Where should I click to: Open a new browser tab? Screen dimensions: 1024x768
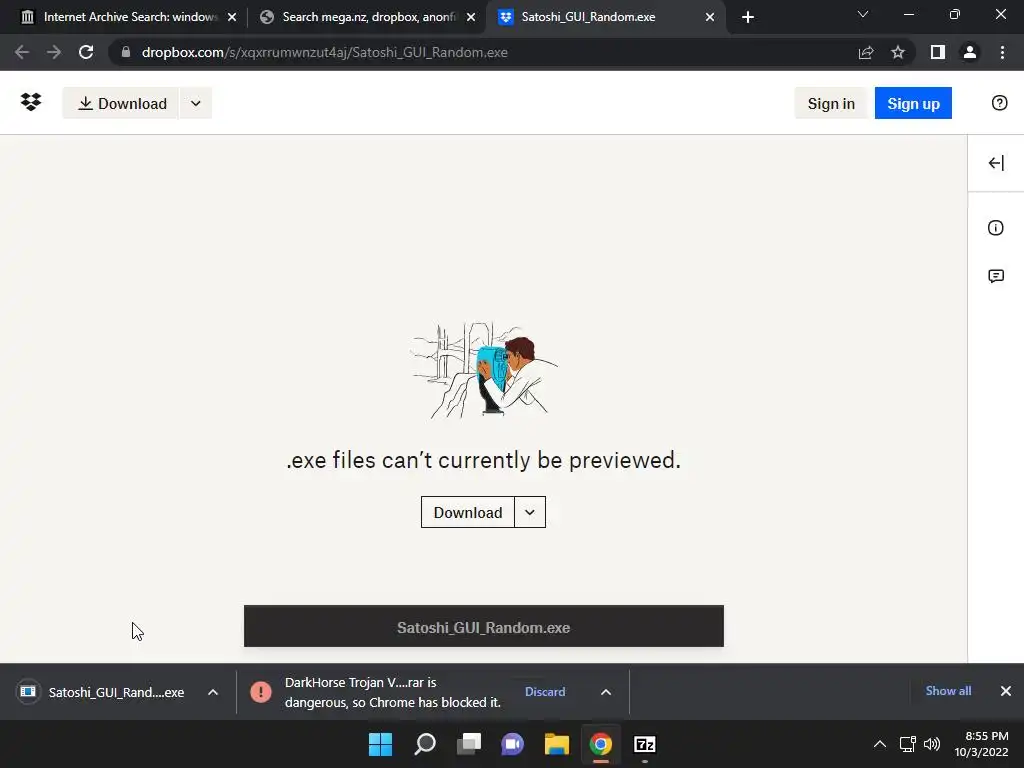(x=748, y=17)
